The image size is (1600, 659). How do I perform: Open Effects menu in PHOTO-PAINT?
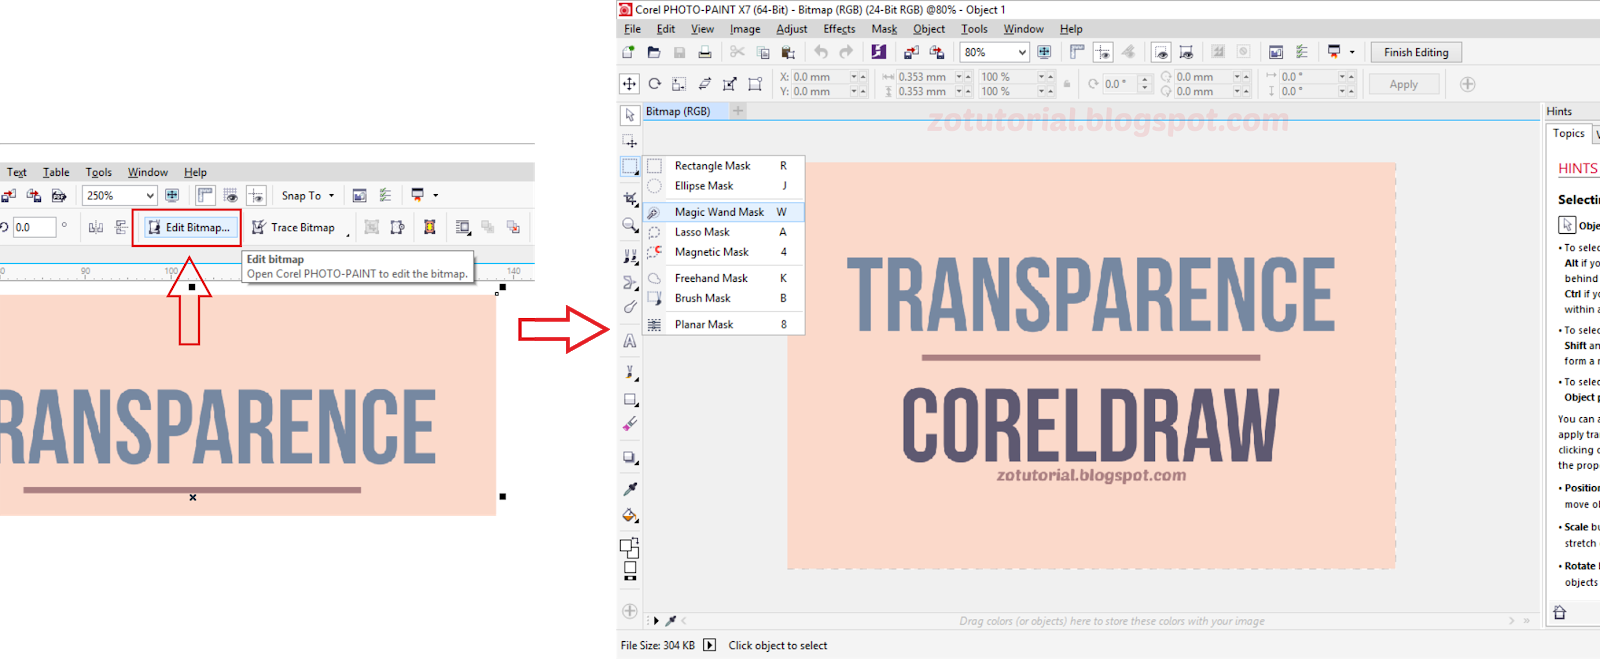click(839, 29)
